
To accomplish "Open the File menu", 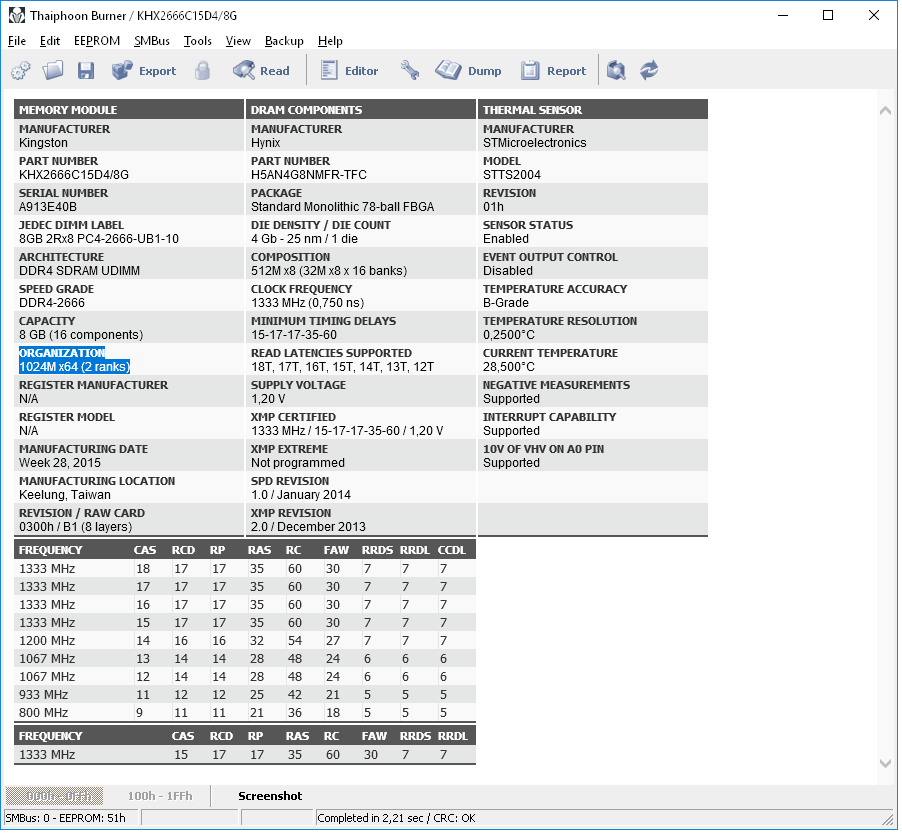I will coord(17,41).
